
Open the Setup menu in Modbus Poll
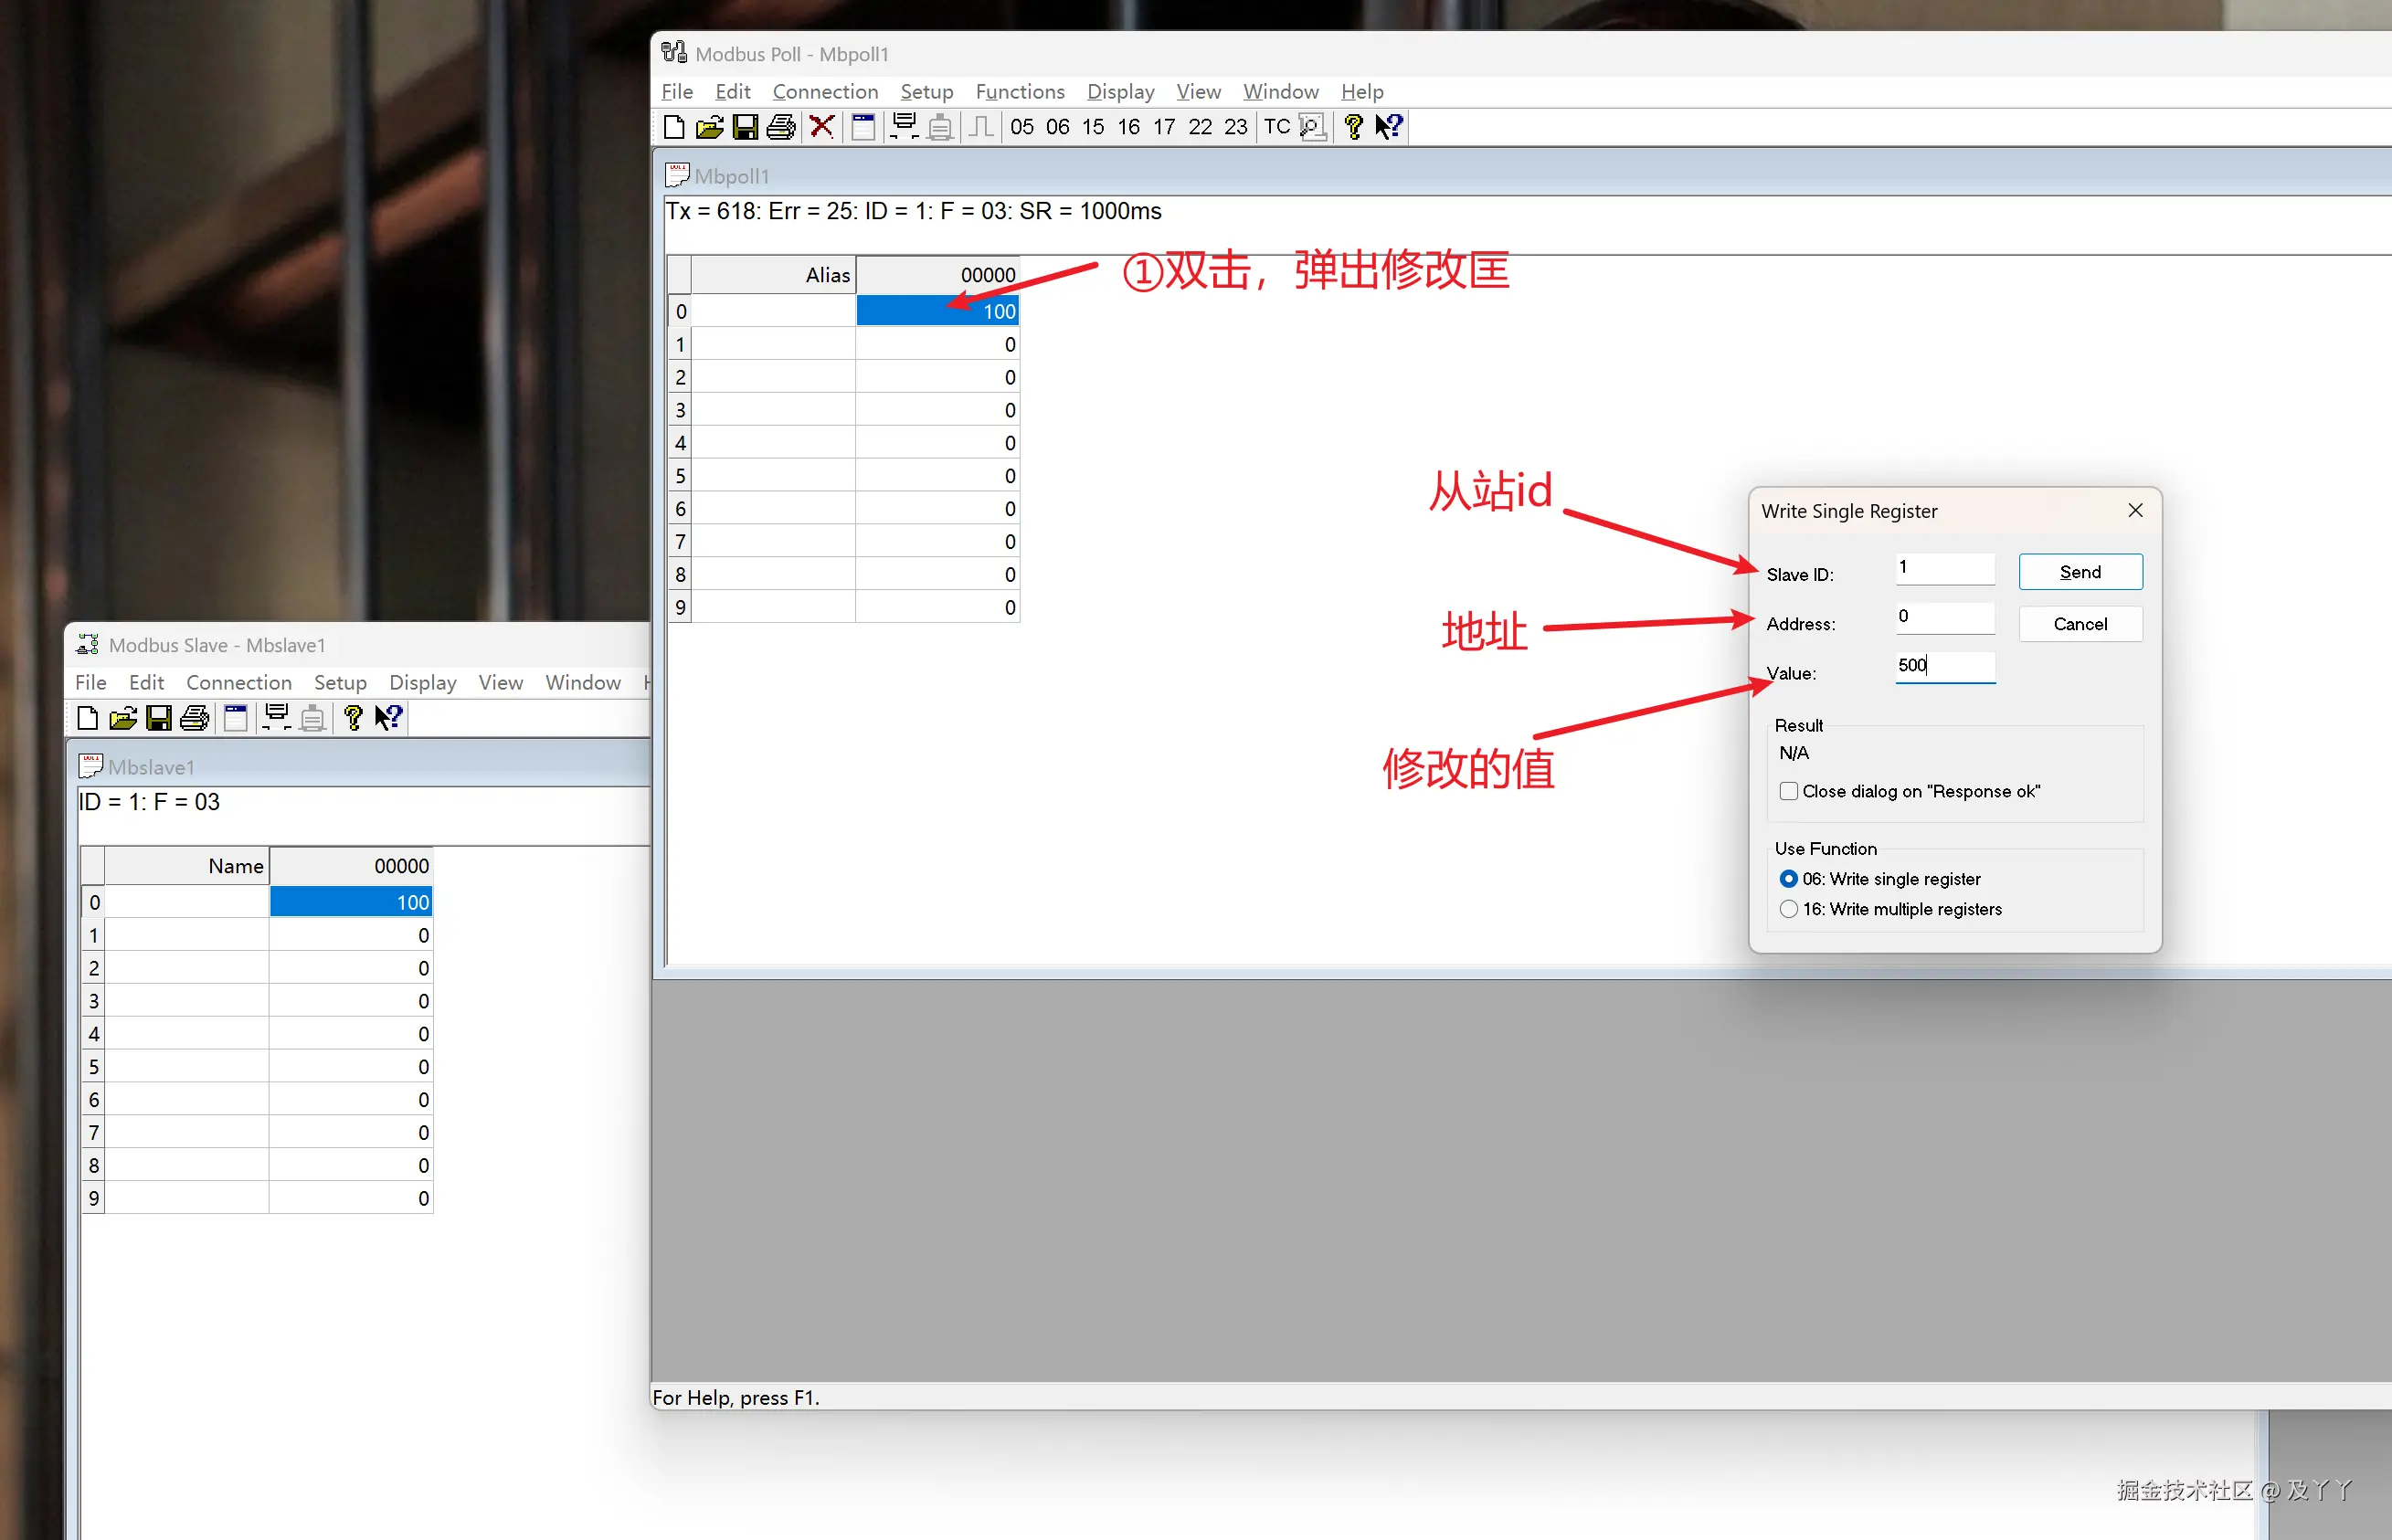coord(926,91)
